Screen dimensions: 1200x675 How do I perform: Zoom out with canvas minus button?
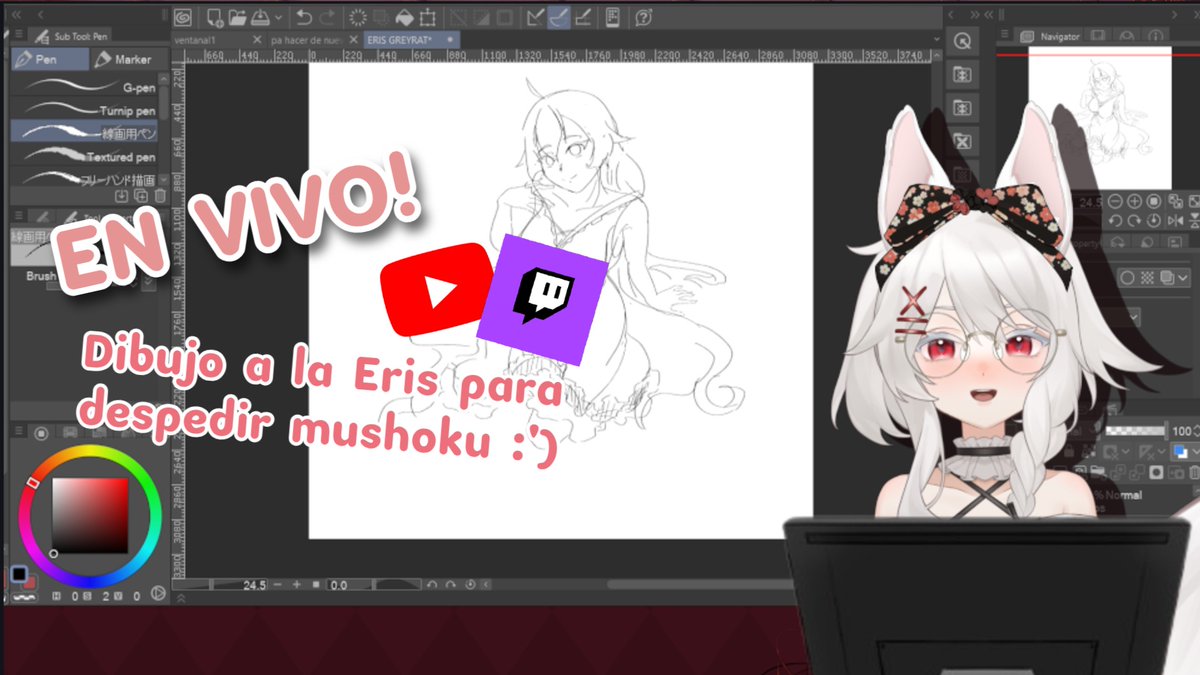(278, 585)
